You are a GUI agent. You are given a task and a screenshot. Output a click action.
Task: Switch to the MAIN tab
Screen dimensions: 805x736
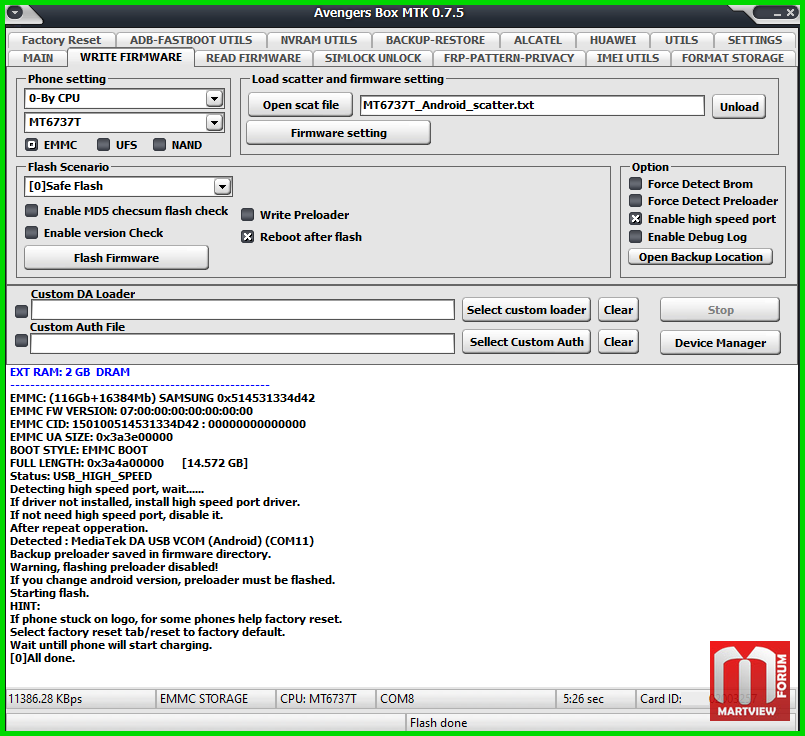[37, 58]
